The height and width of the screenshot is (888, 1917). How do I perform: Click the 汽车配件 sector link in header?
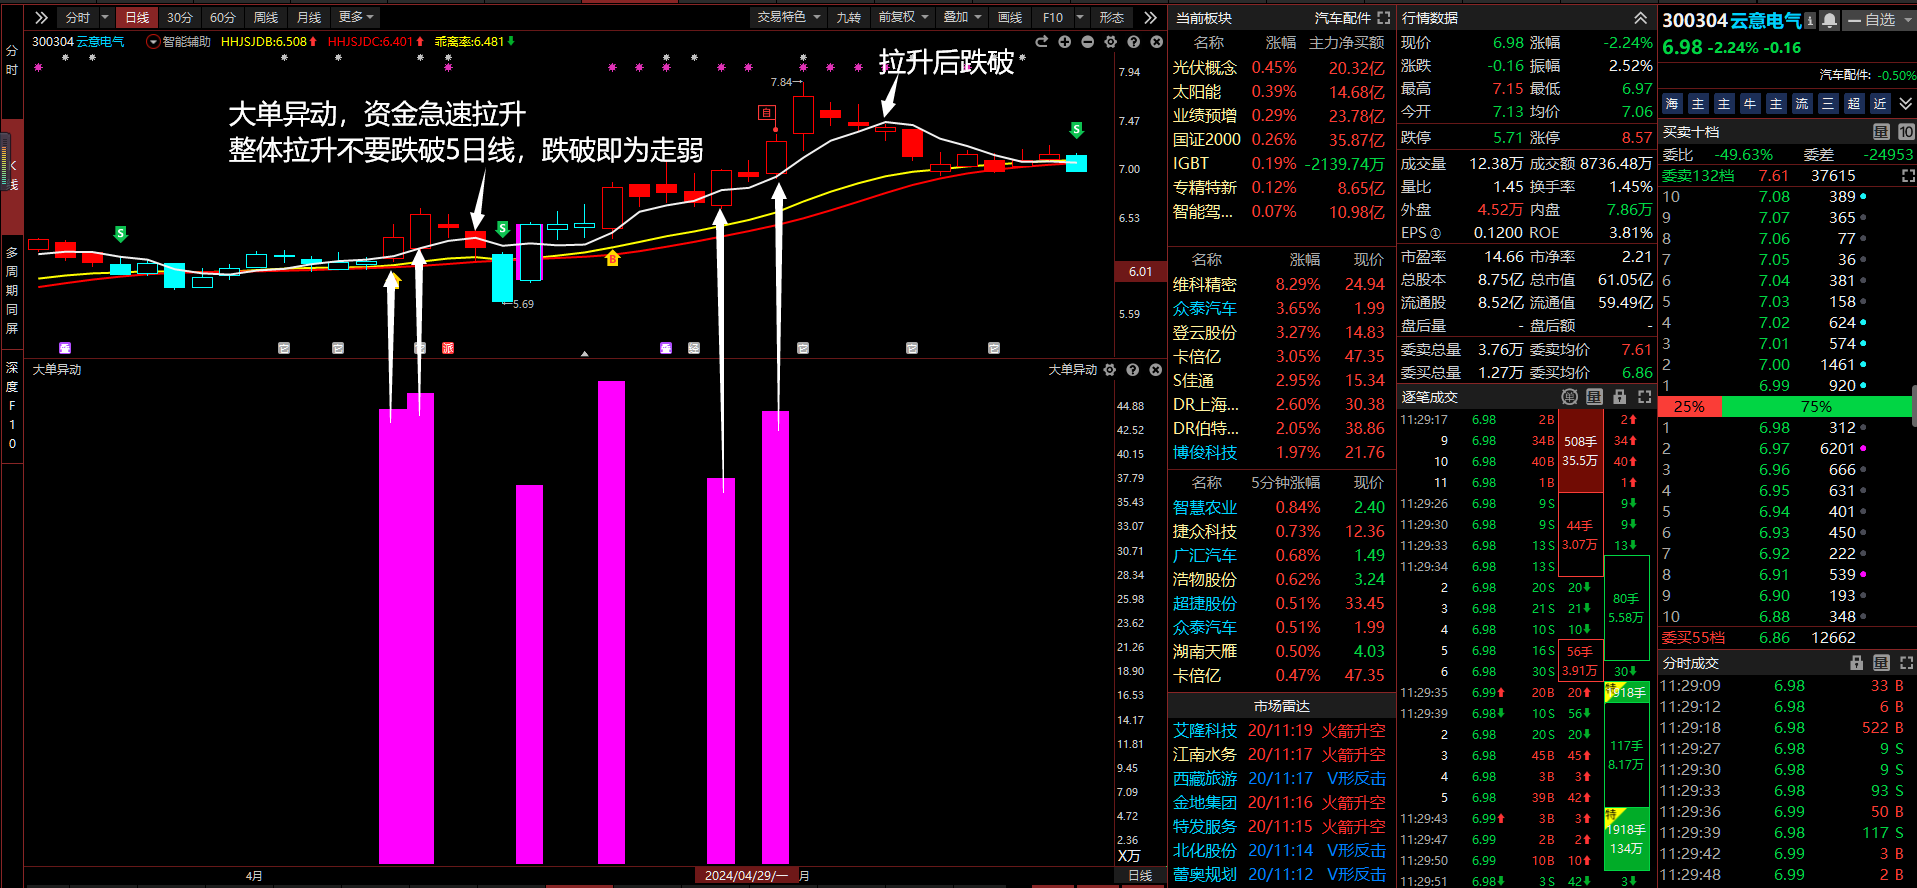1342,18
